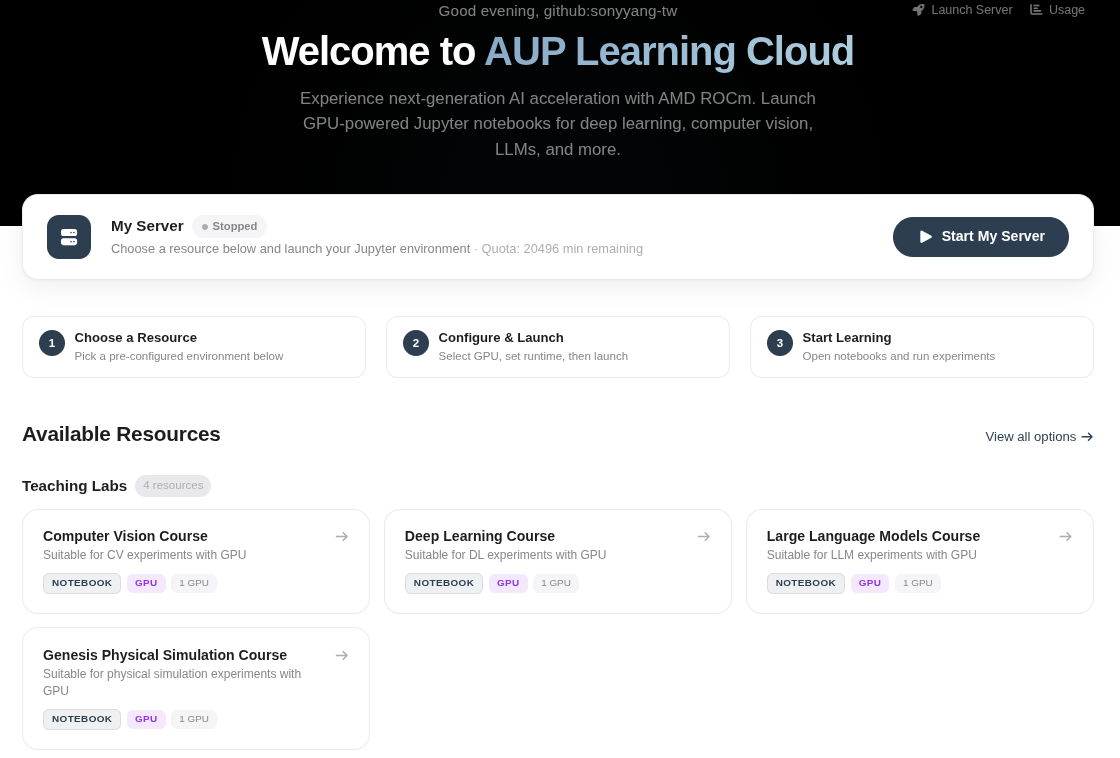This screenshot has width=1120, height=758.
Task: Click 'Start Learning' step title
Action: click(x=846, y=338)
